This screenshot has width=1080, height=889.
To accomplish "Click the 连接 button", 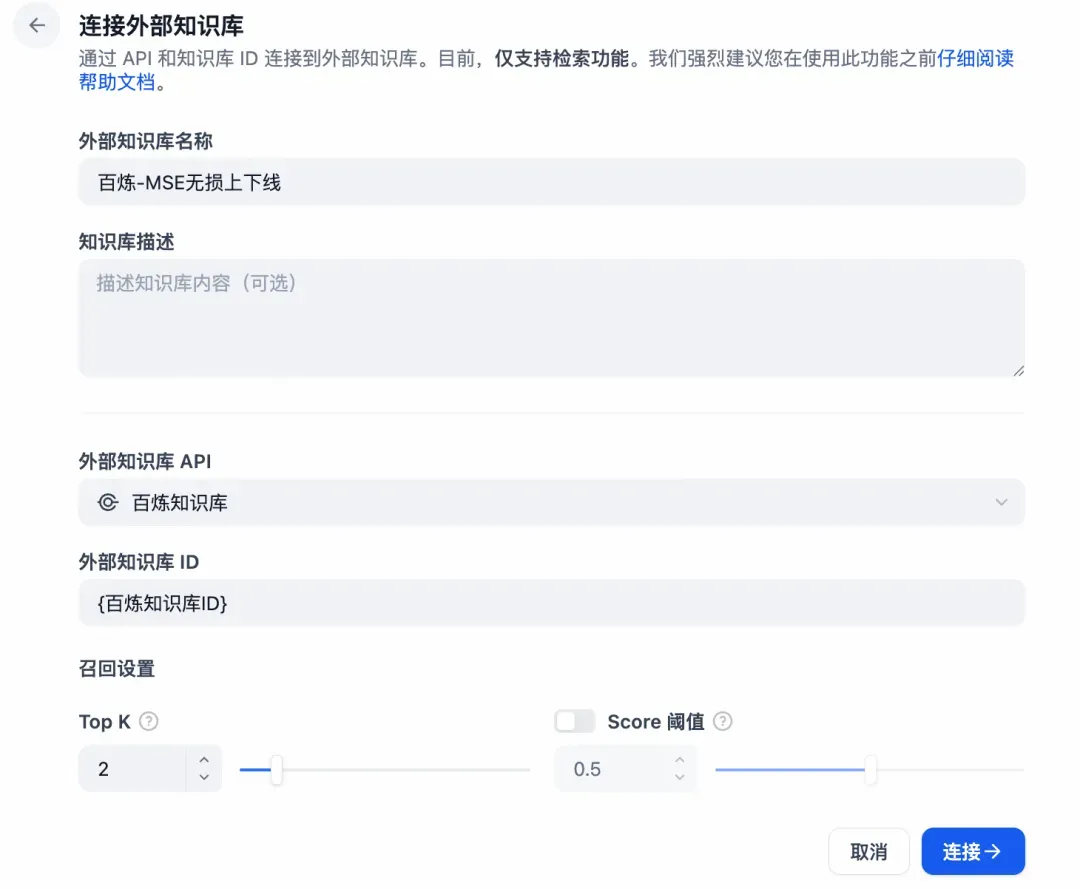I will point(973,851).
